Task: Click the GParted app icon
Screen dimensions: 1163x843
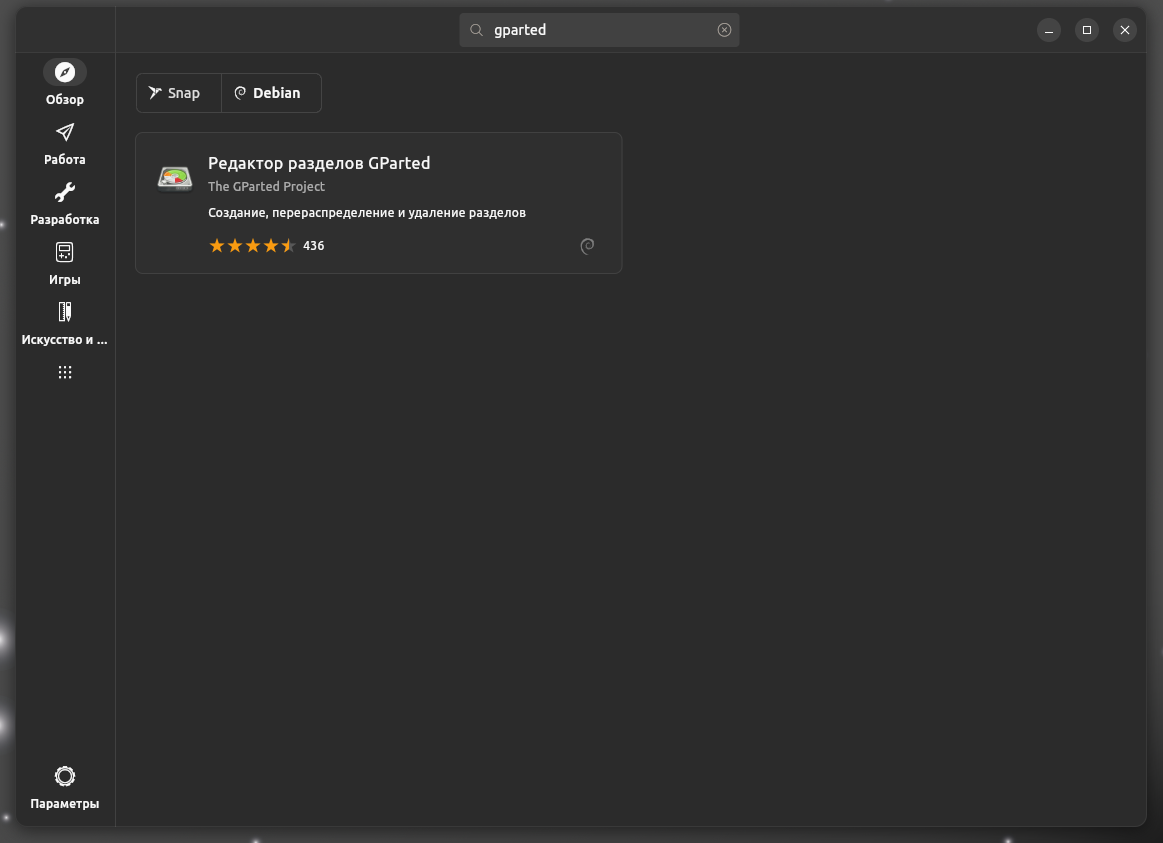Action: (175, 179)
